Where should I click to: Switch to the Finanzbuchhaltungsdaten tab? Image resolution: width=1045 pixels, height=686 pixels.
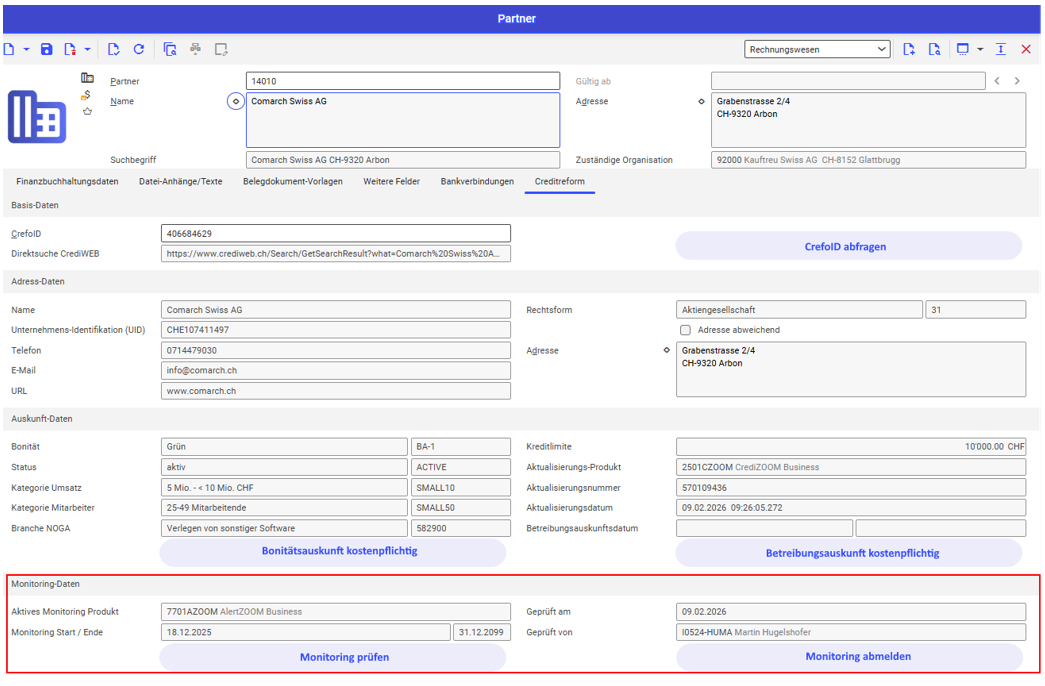tap(67, 182)
